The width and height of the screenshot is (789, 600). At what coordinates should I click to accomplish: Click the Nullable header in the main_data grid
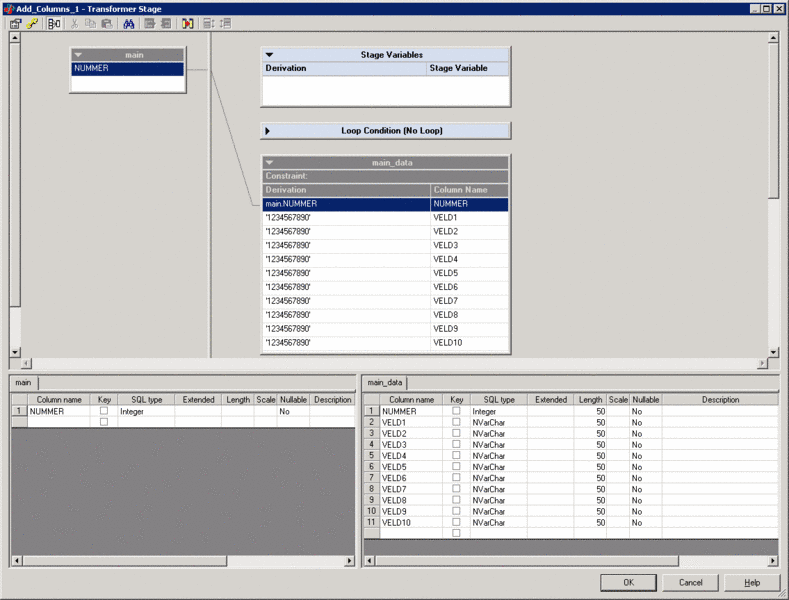(646, 400)
